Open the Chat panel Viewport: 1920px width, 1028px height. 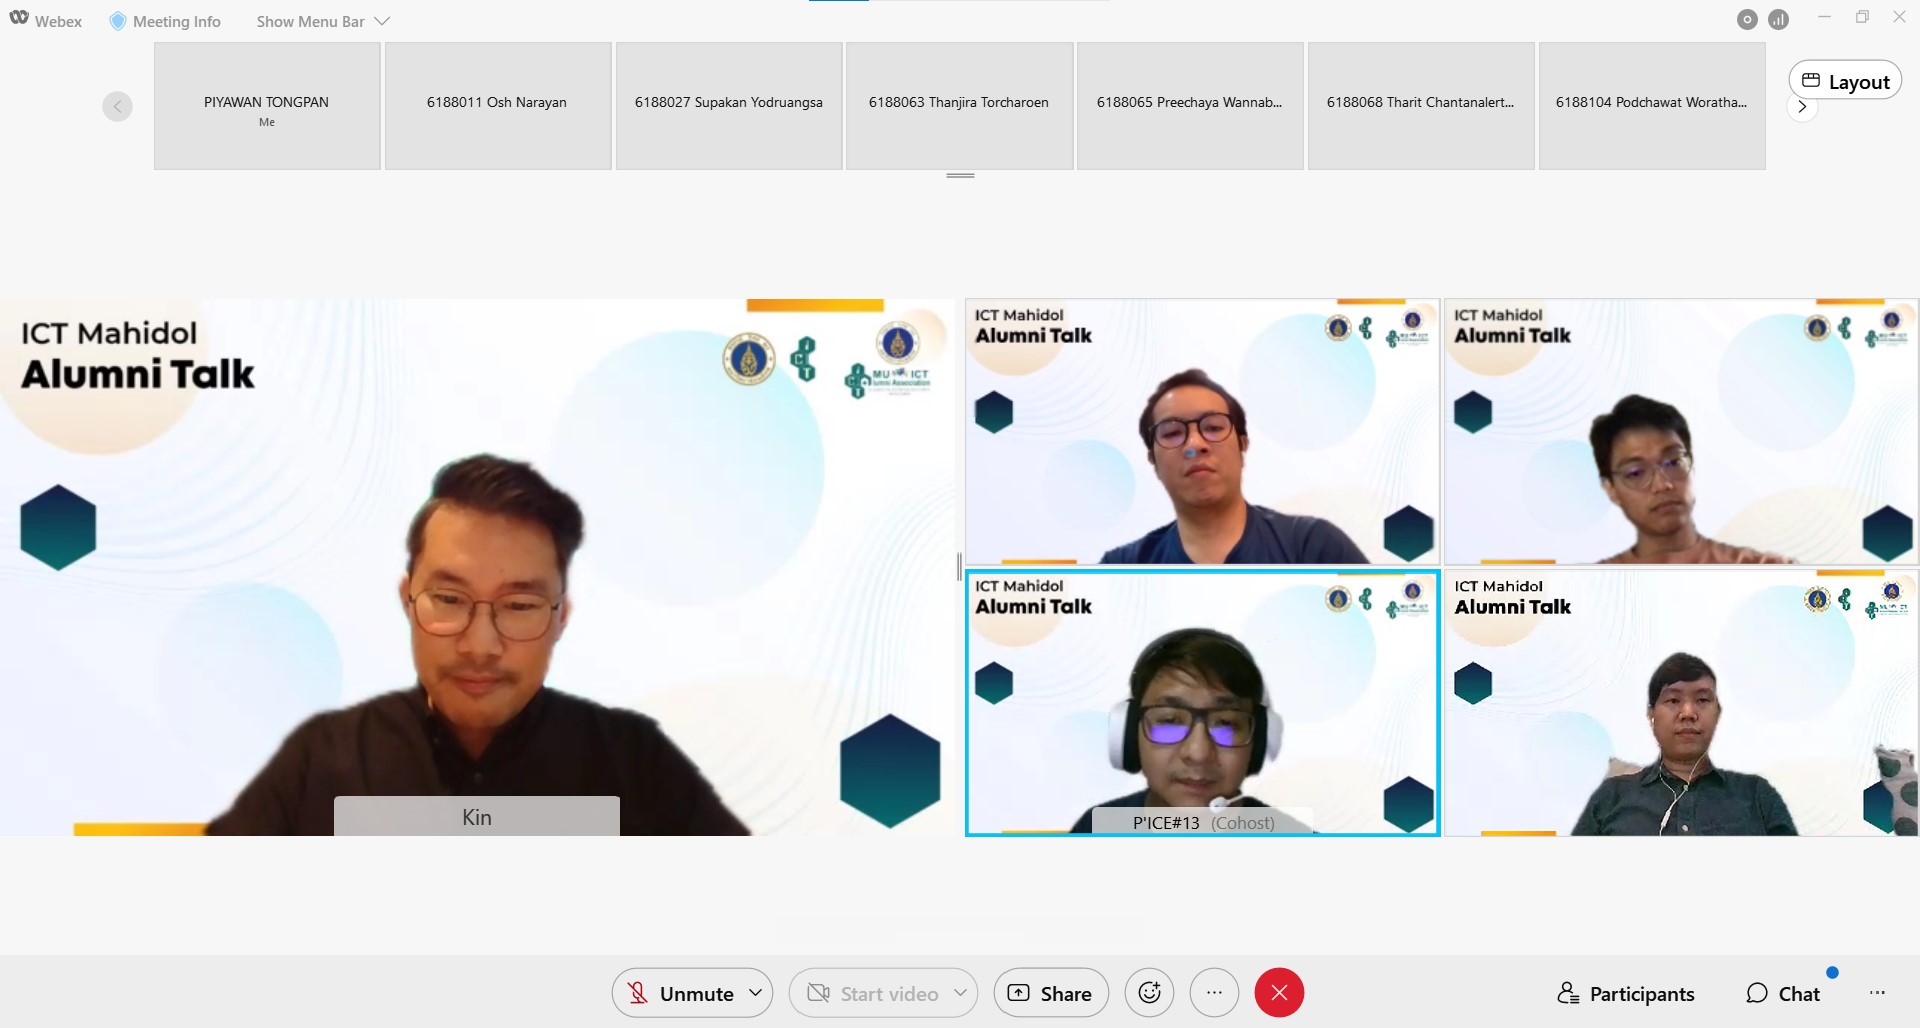tap(1783, 993)
